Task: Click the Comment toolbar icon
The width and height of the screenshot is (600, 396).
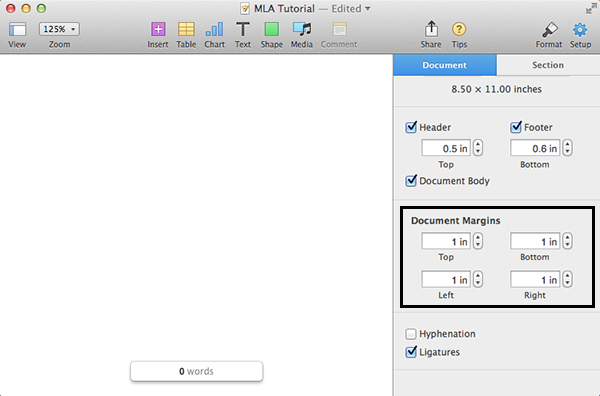Action: click(x=339, y=29)
